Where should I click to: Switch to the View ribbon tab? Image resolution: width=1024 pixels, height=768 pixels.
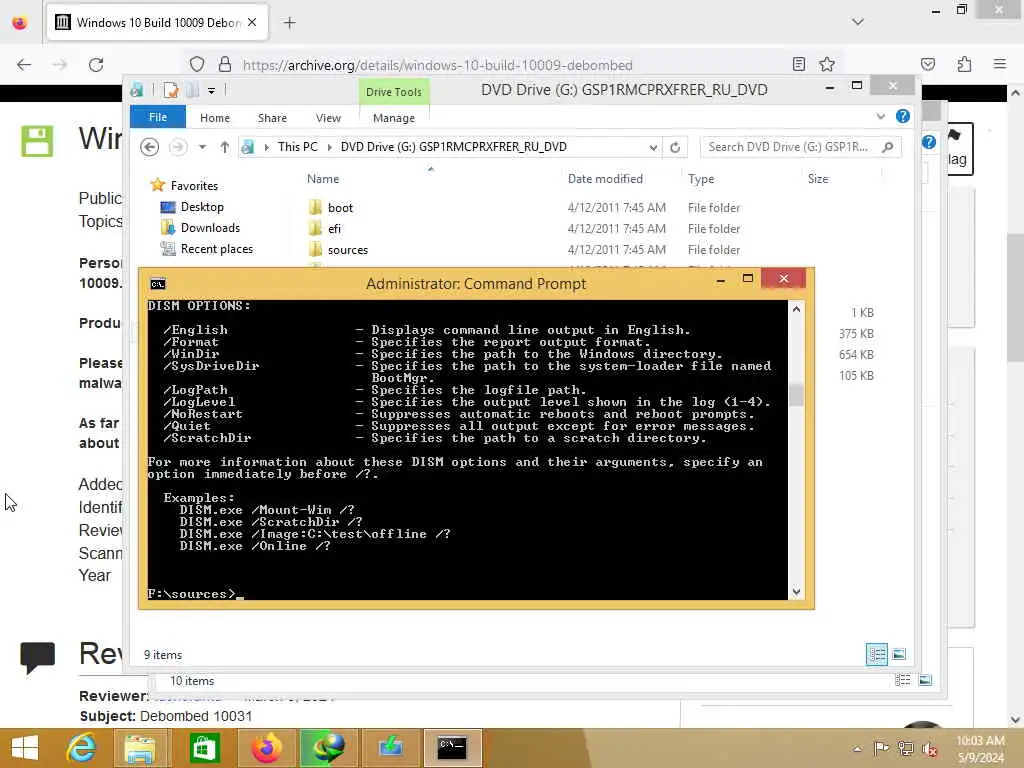[328, 118]
